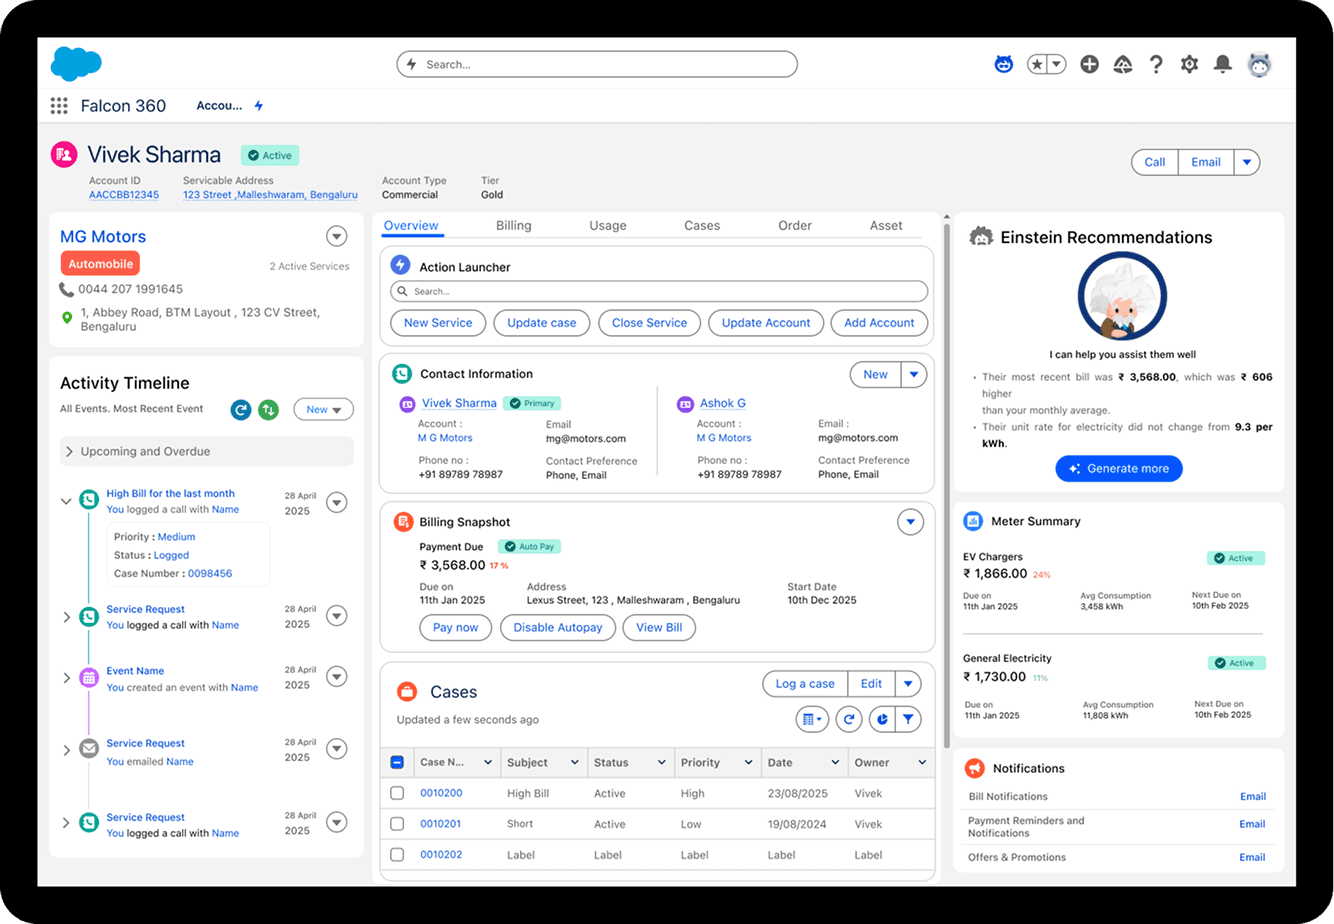The height and width of the screenshot is (924, 1334).
Task: Click Email link for Bill Notifications
Action: (1253, 797)
